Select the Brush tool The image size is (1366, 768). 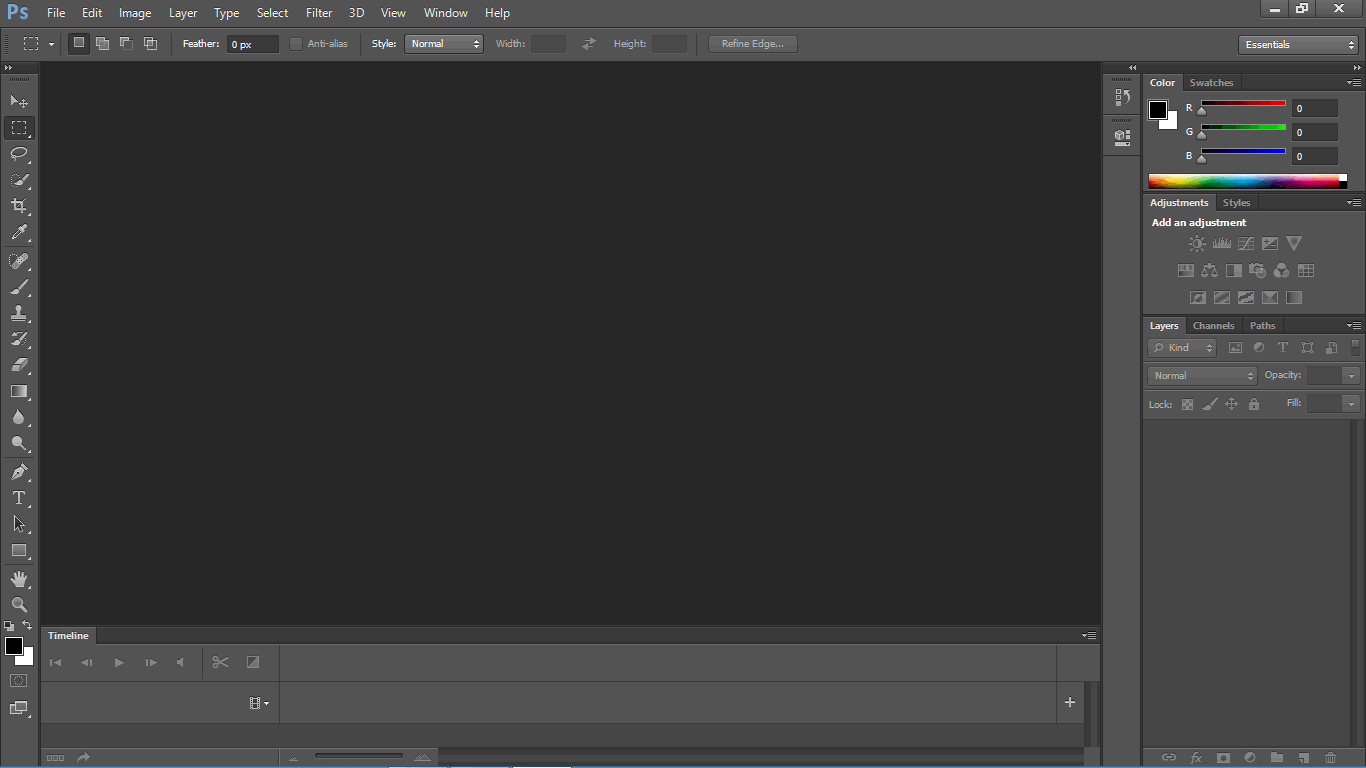click(x=18, y=287)
